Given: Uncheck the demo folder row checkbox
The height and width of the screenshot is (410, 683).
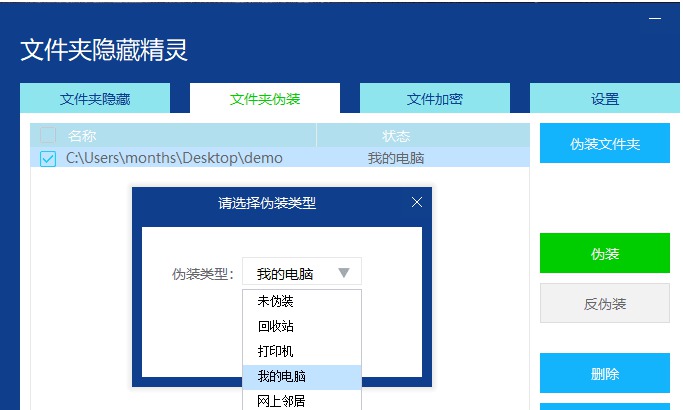Looking at the screenshot, I should click(x=48, y=158).
